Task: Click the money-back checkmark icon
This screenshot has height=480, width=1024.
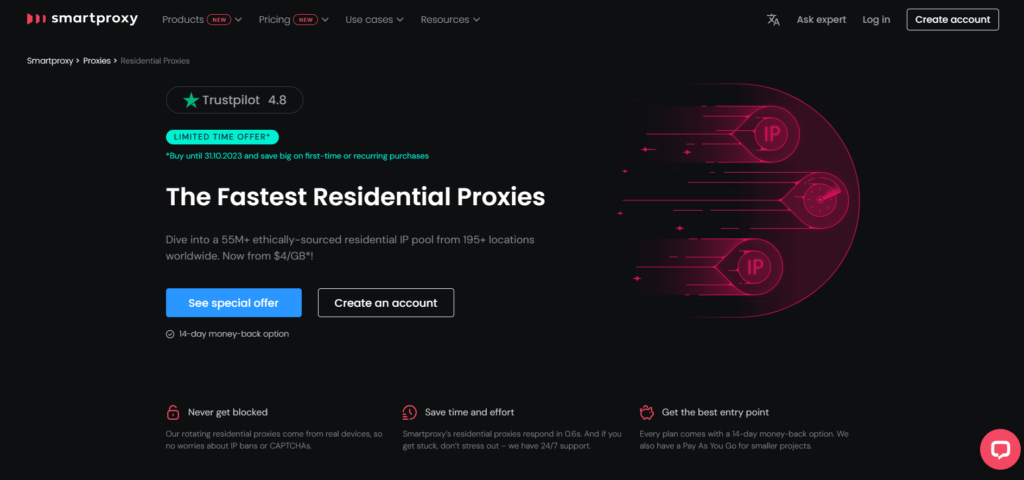Action: coord(170,334)
